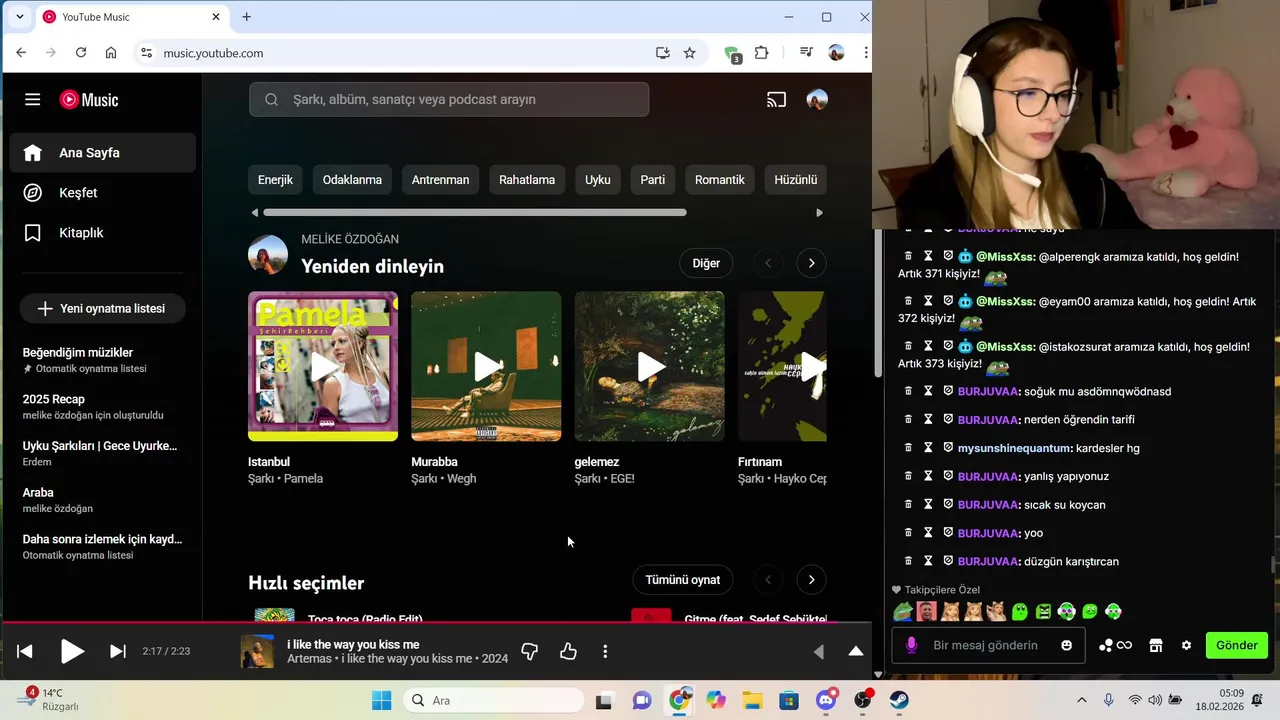The width and height of the screenshot is (1280, 720).
Task: Select the Uyku mood chip
Action: click(598, 180)
